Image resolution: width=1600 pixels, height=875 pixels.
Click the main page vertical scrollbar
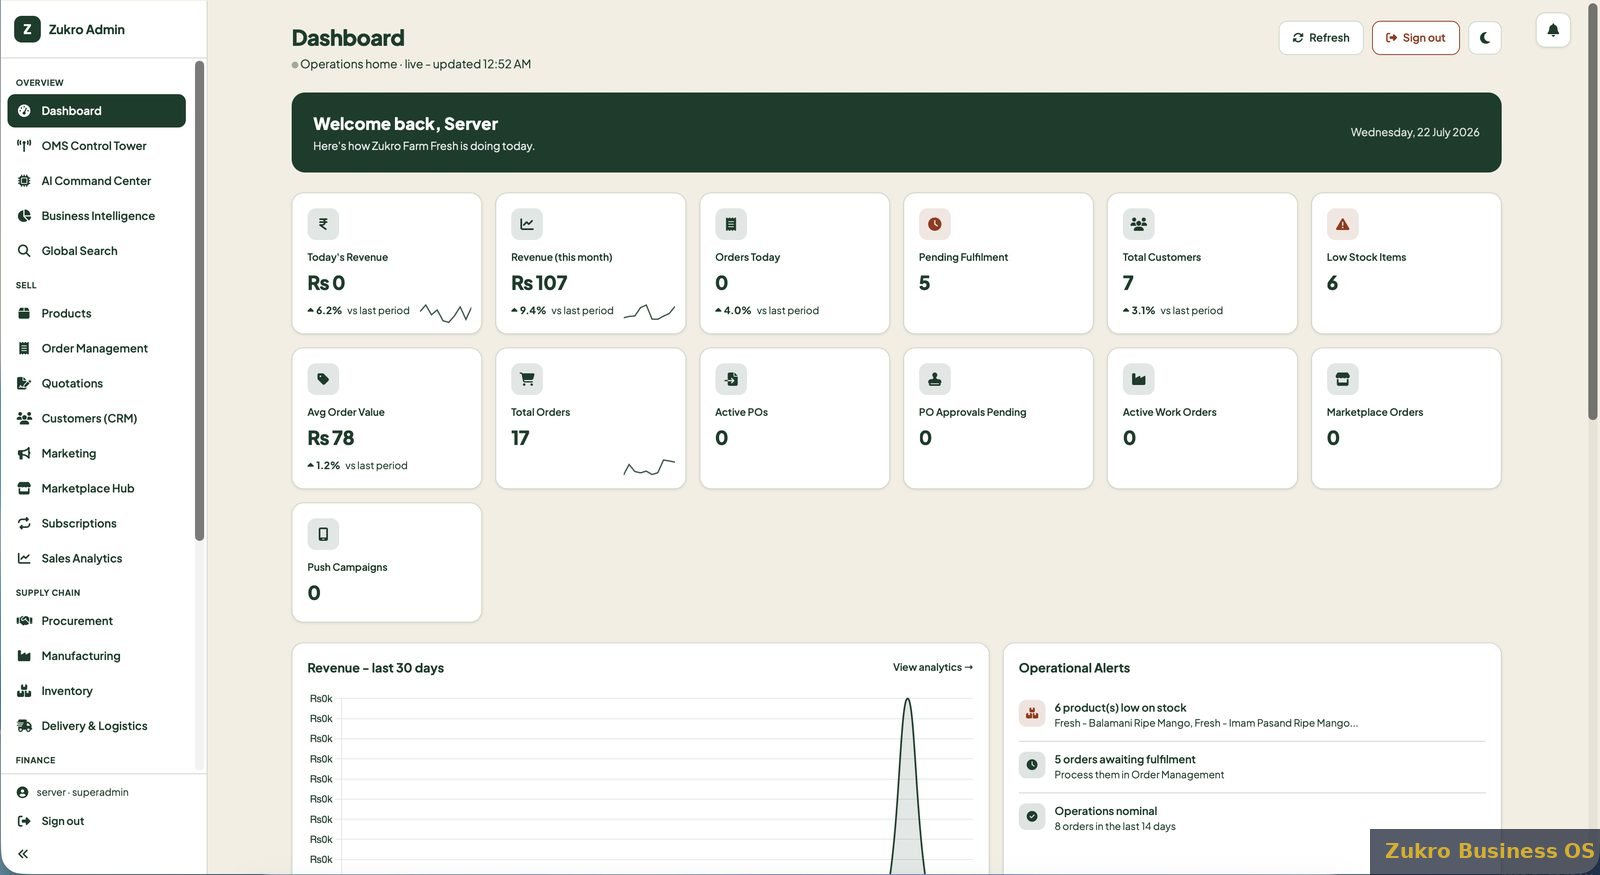coord(1593,212)
